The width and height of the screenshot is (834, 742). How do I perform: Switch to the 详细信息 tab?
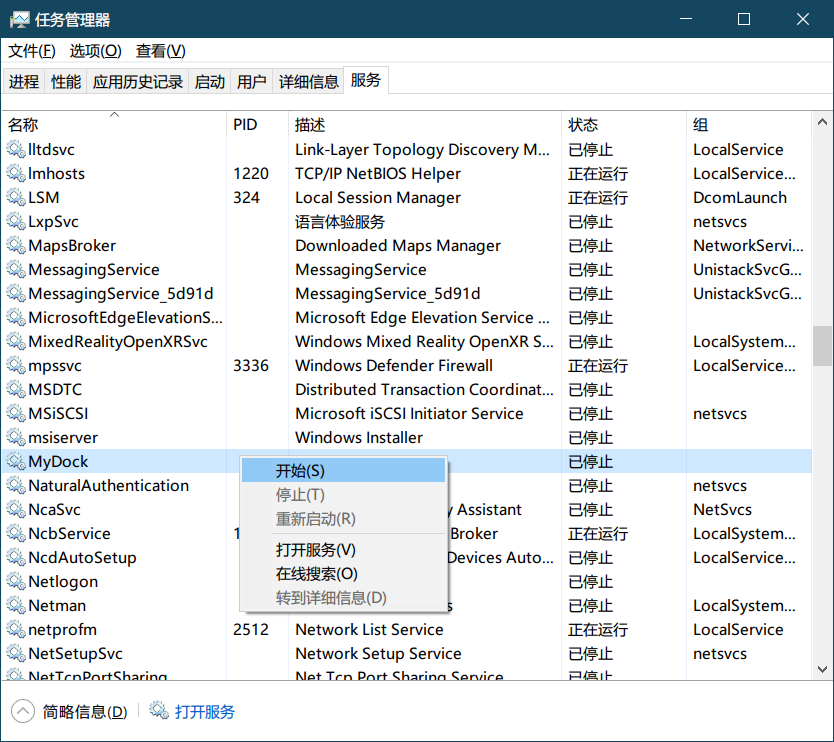(308, 81)
